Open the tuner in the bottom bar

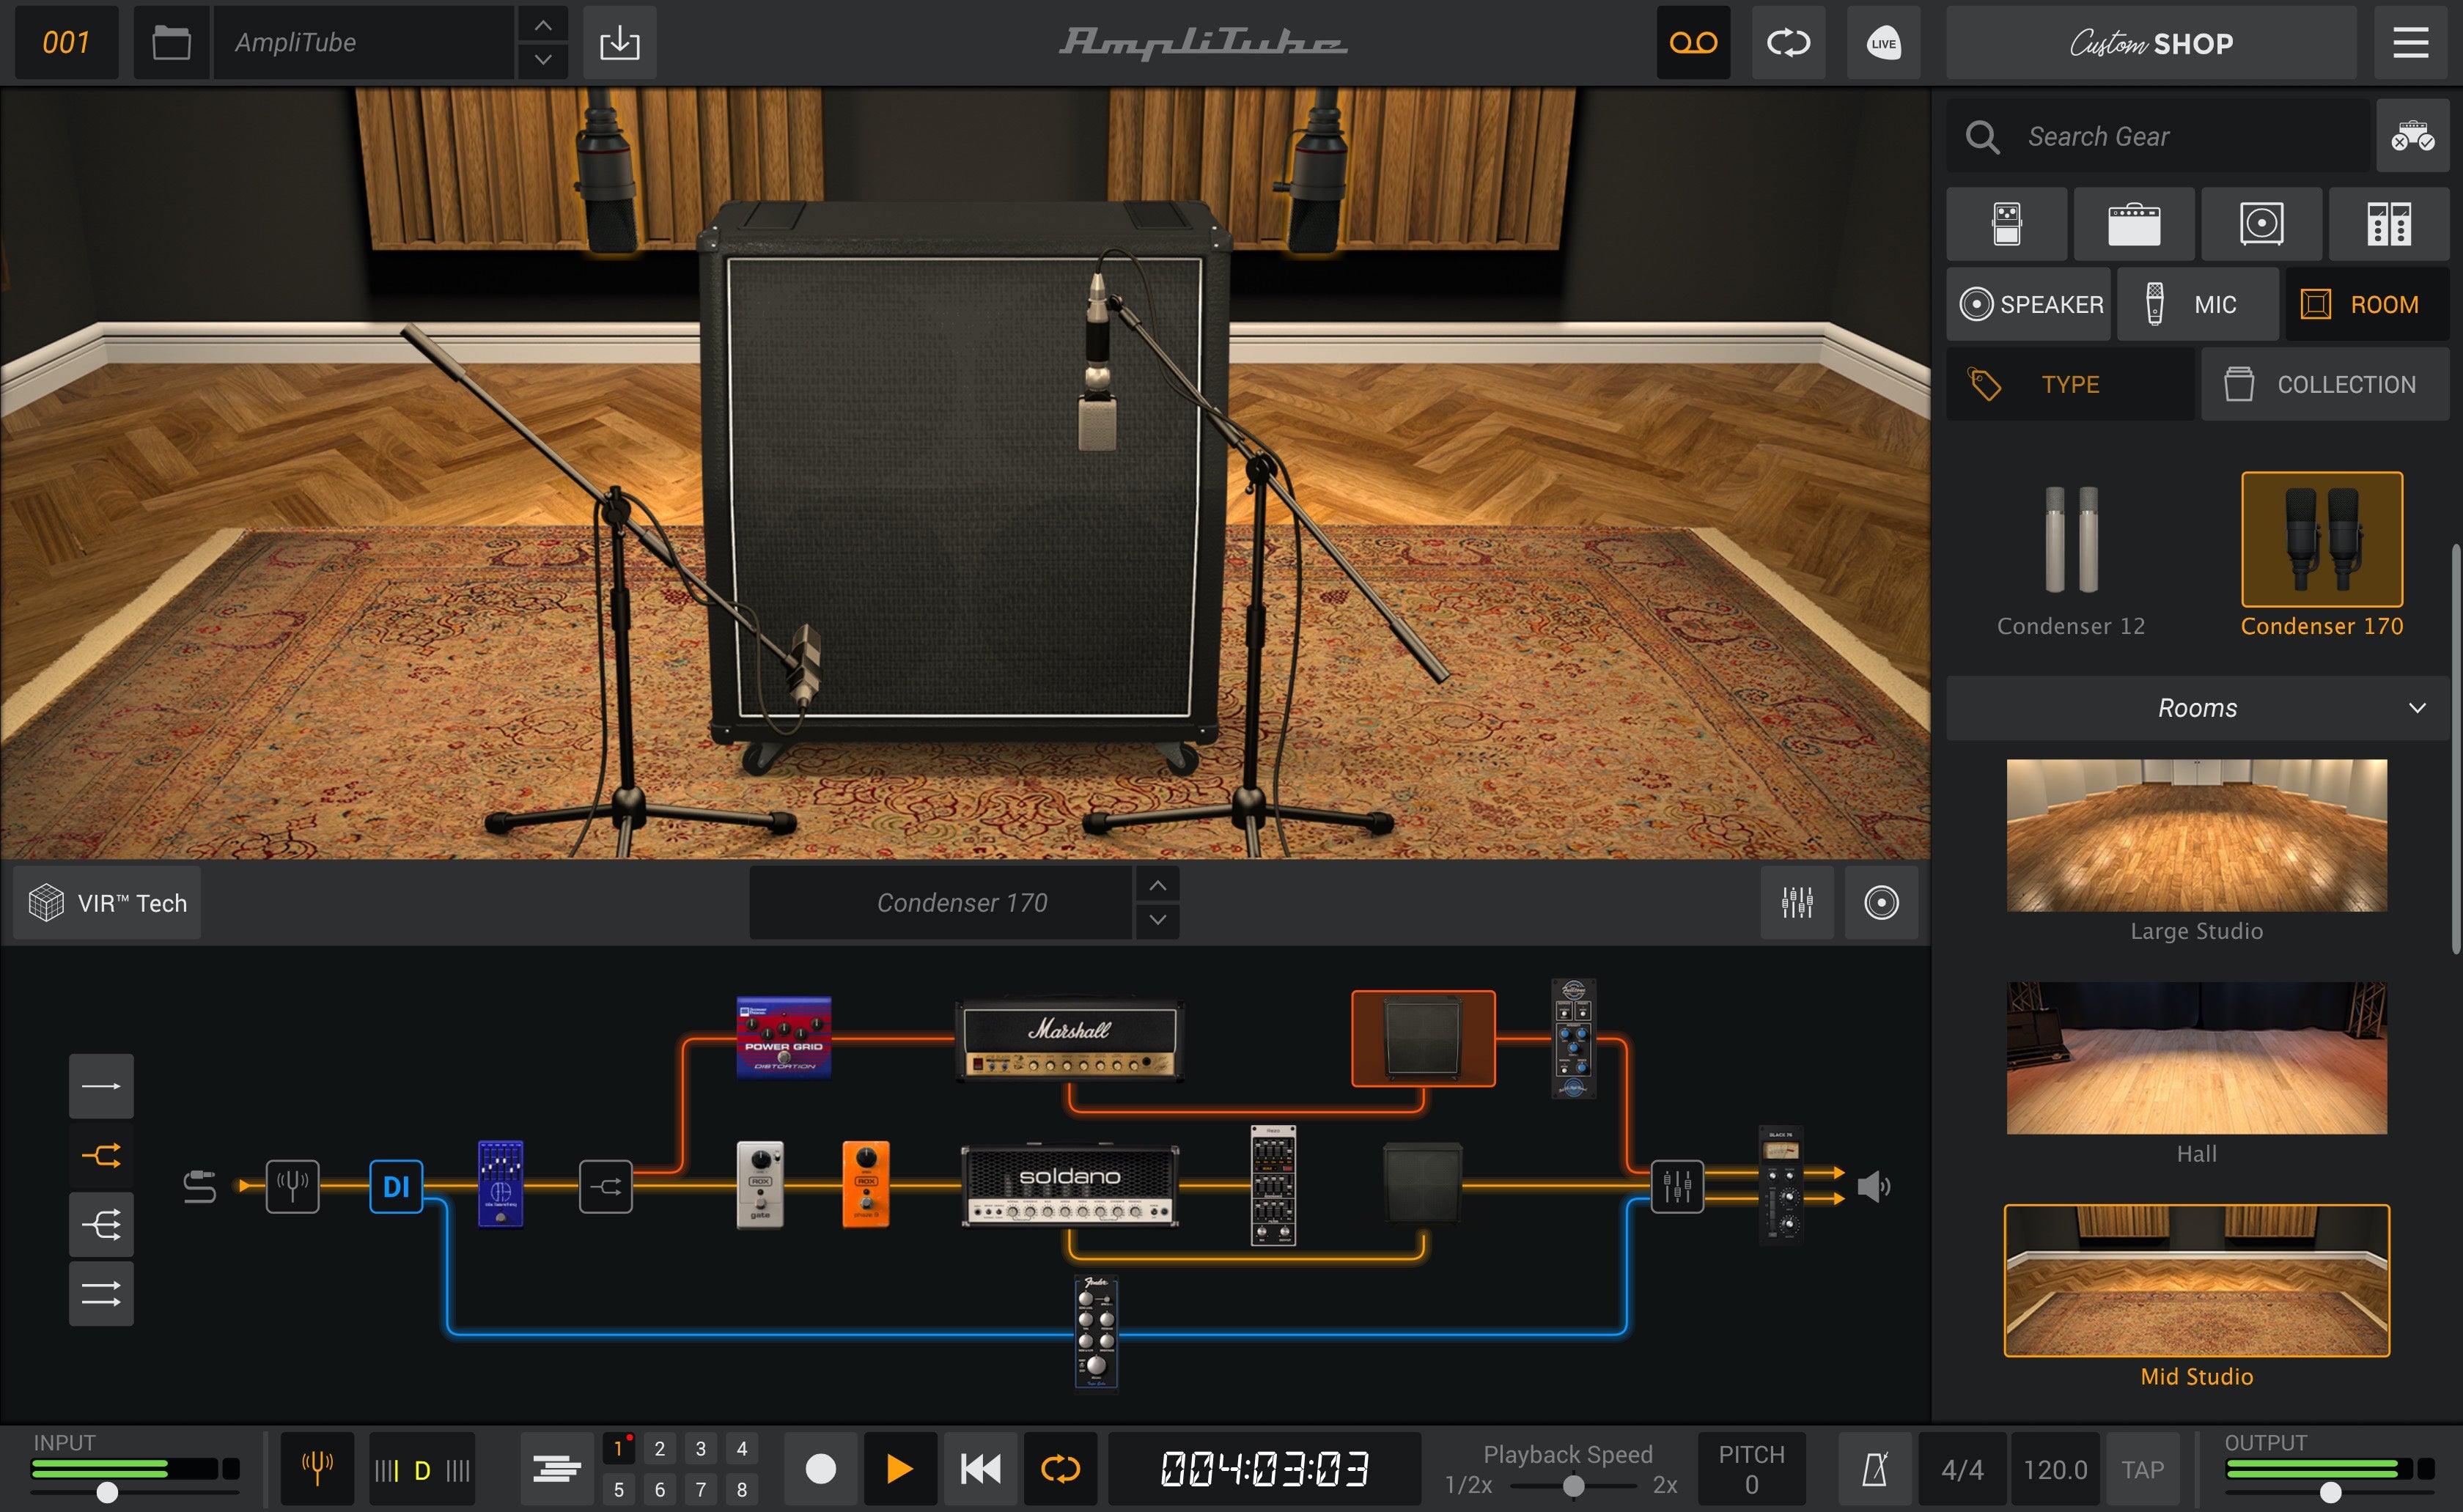pos(317,1467)
